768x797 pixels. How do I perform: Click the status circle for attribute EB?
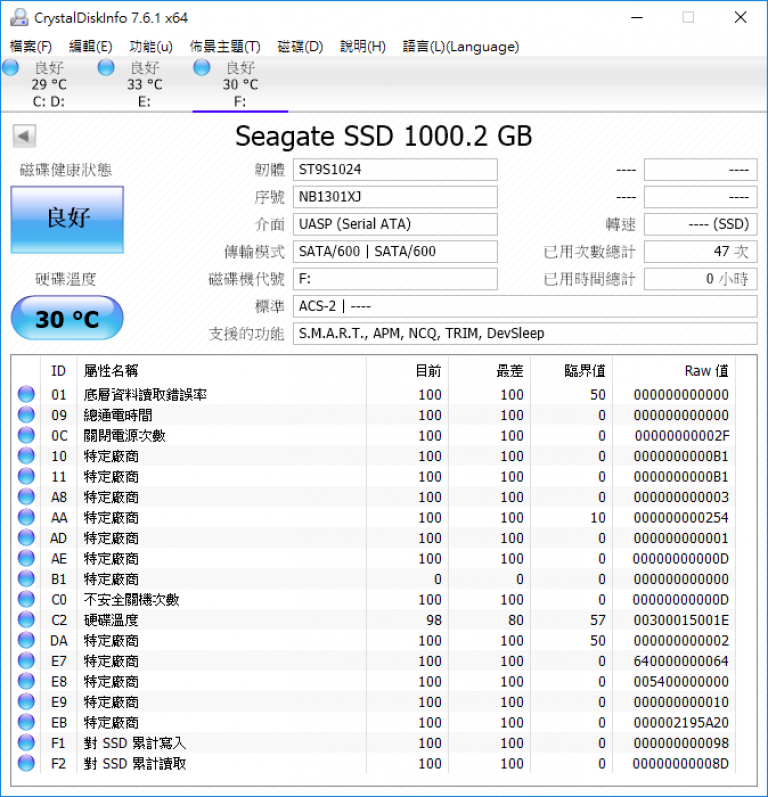click(x=26, y=722)
